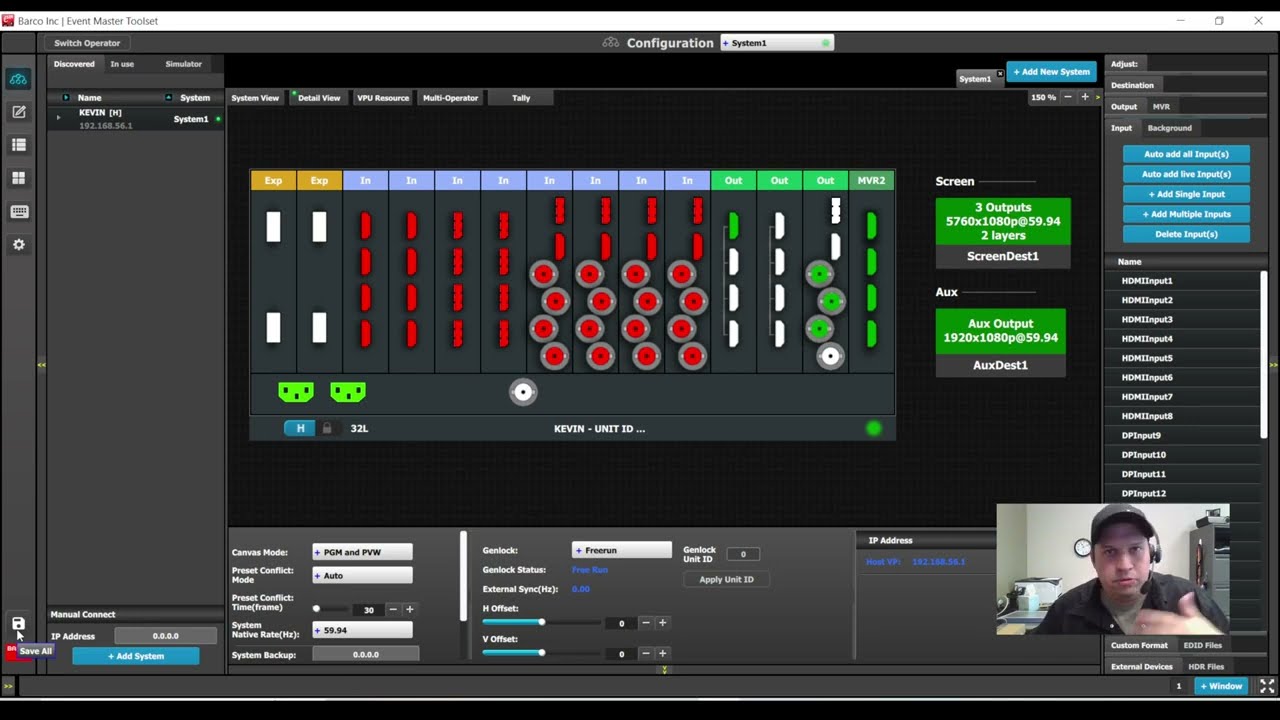Expand the bottom-left yellow double arrow

[x=8, y=686]
